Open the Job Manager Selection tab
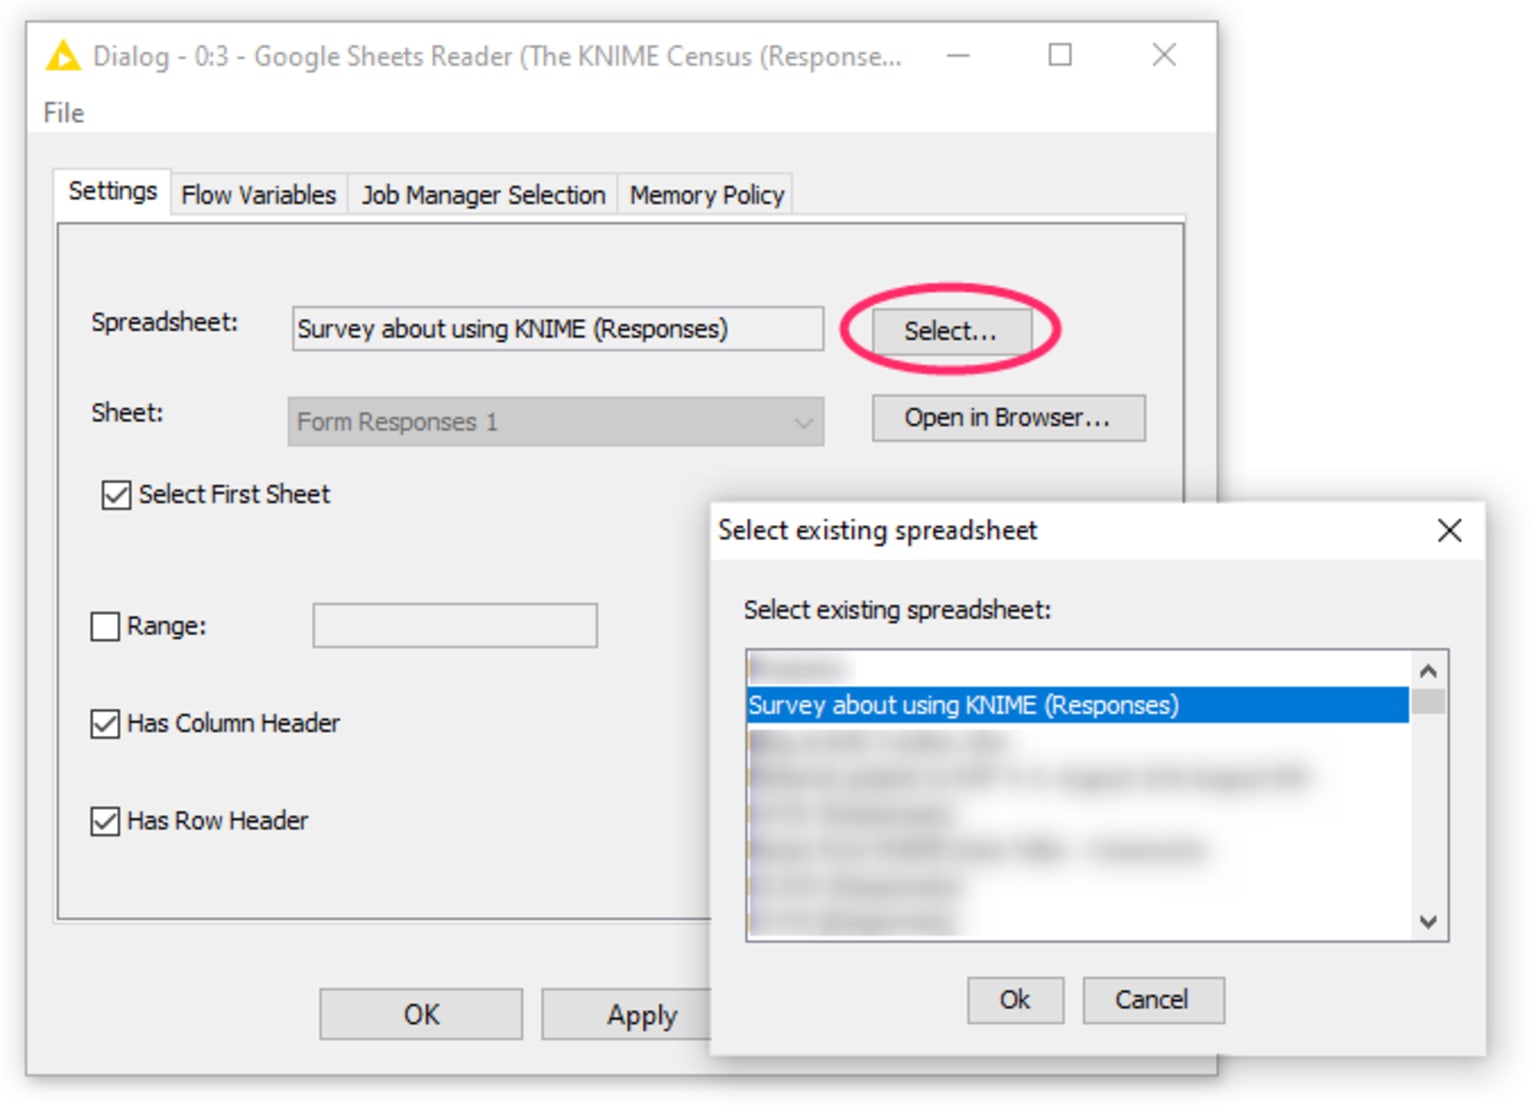 click(483, 195)
